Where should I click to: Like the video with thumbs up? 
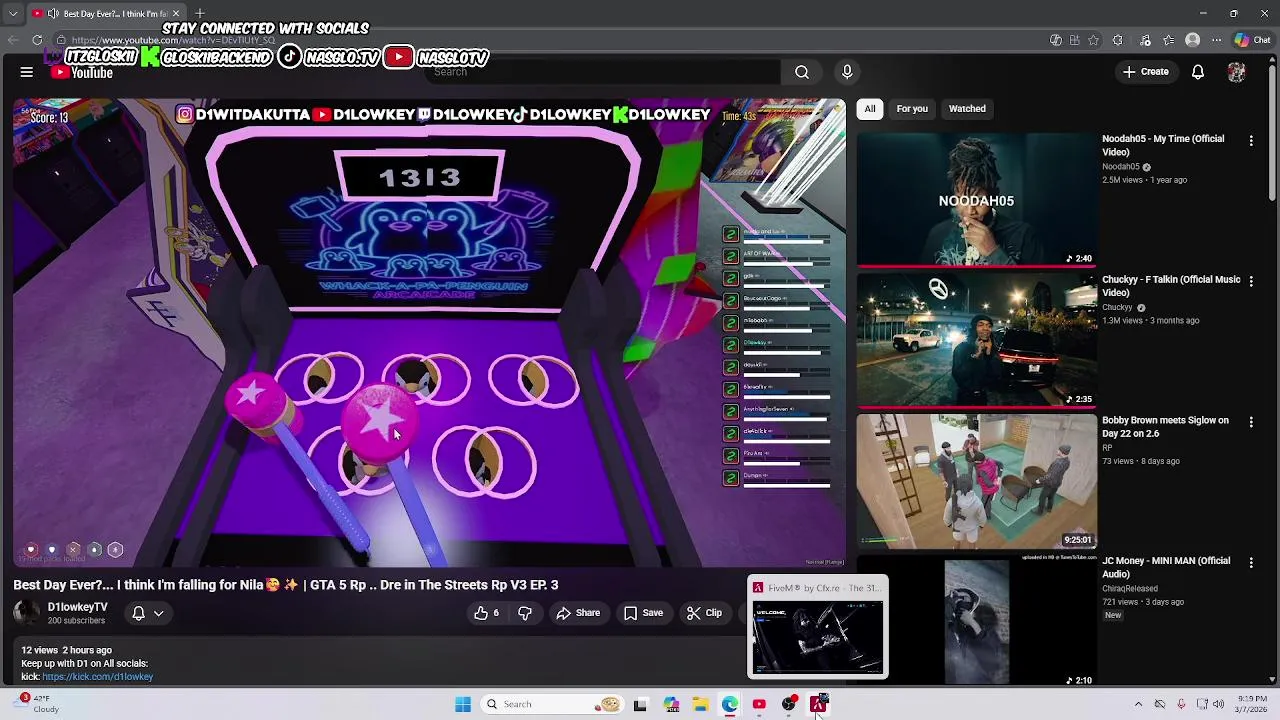pyautogui.click(x=487, y=613)
